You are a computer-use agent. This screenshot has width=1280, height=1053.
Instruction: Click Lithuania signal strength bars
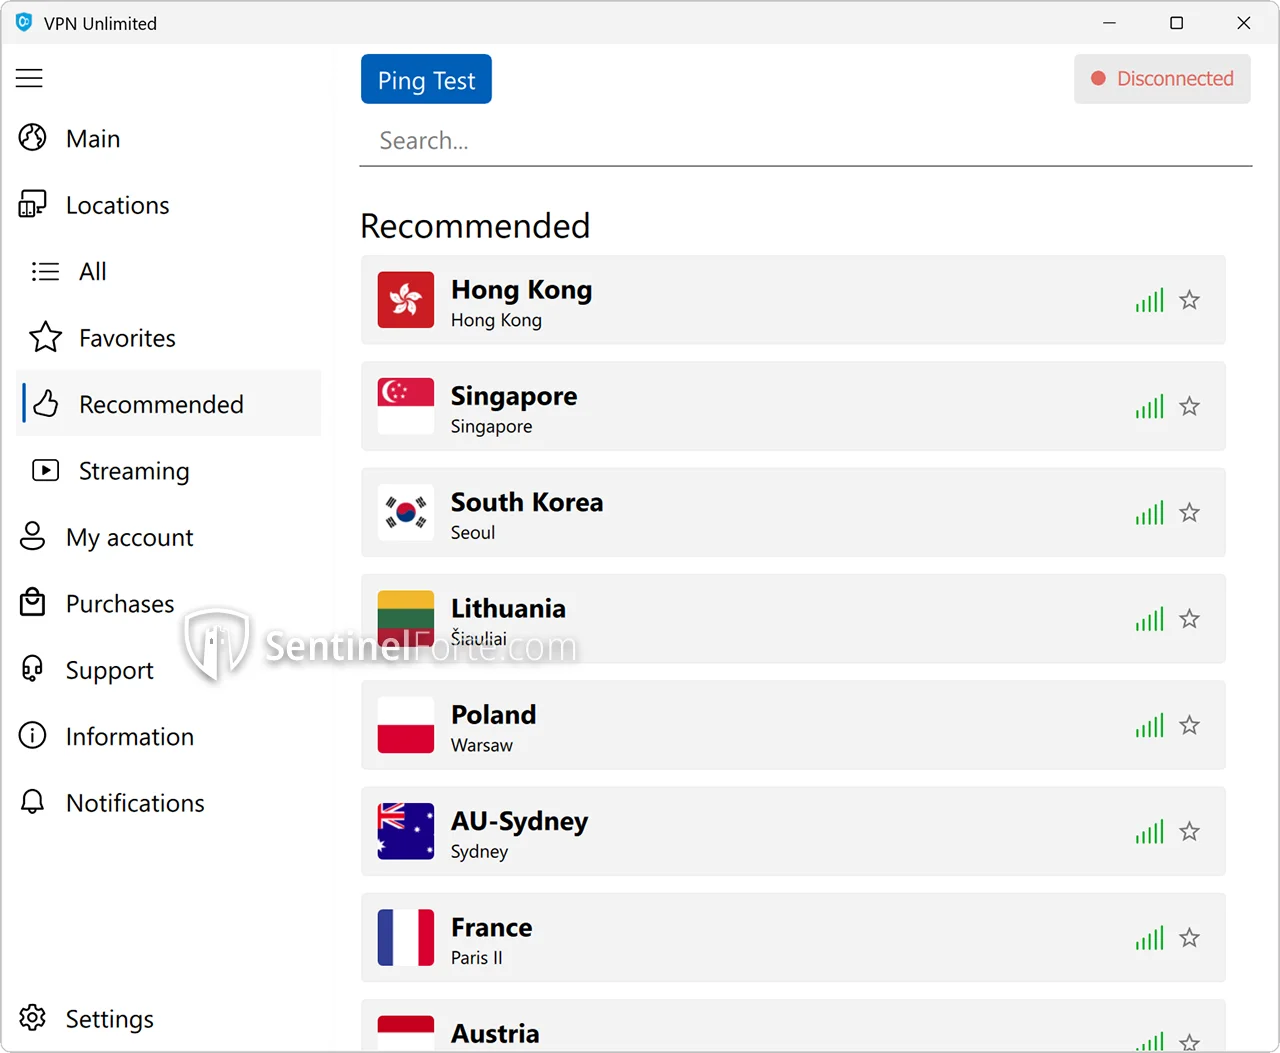tap(1149, 619)
